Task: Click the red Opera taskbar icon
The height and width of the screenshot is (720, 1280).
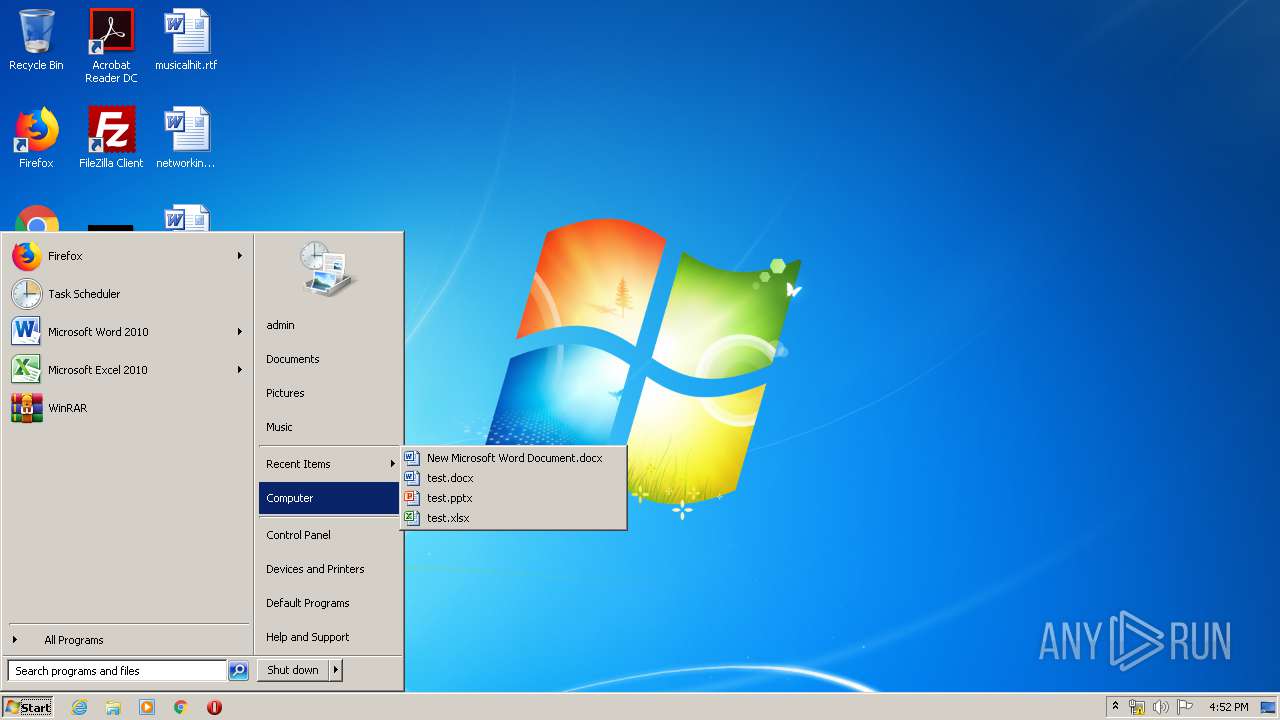Action: (x=214, y=707)
